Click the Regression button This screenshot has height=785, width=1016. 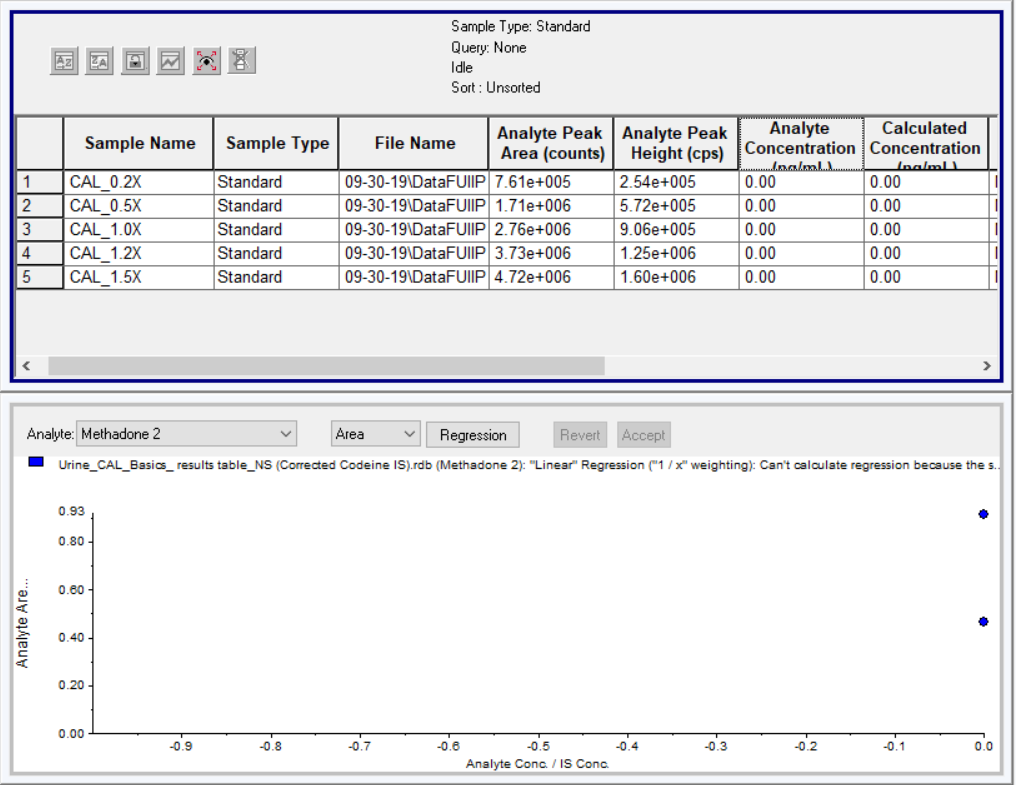[473, 435]
